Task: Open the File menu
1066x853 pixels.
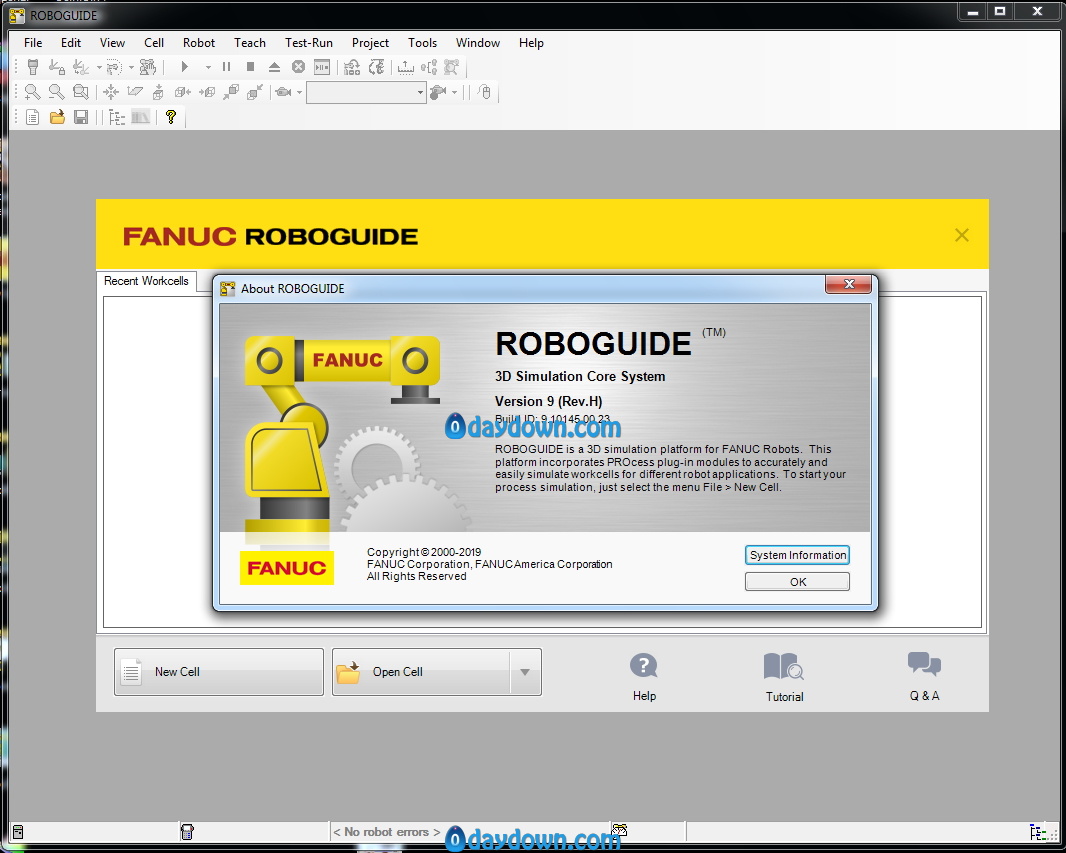Action: click(33, 43)
